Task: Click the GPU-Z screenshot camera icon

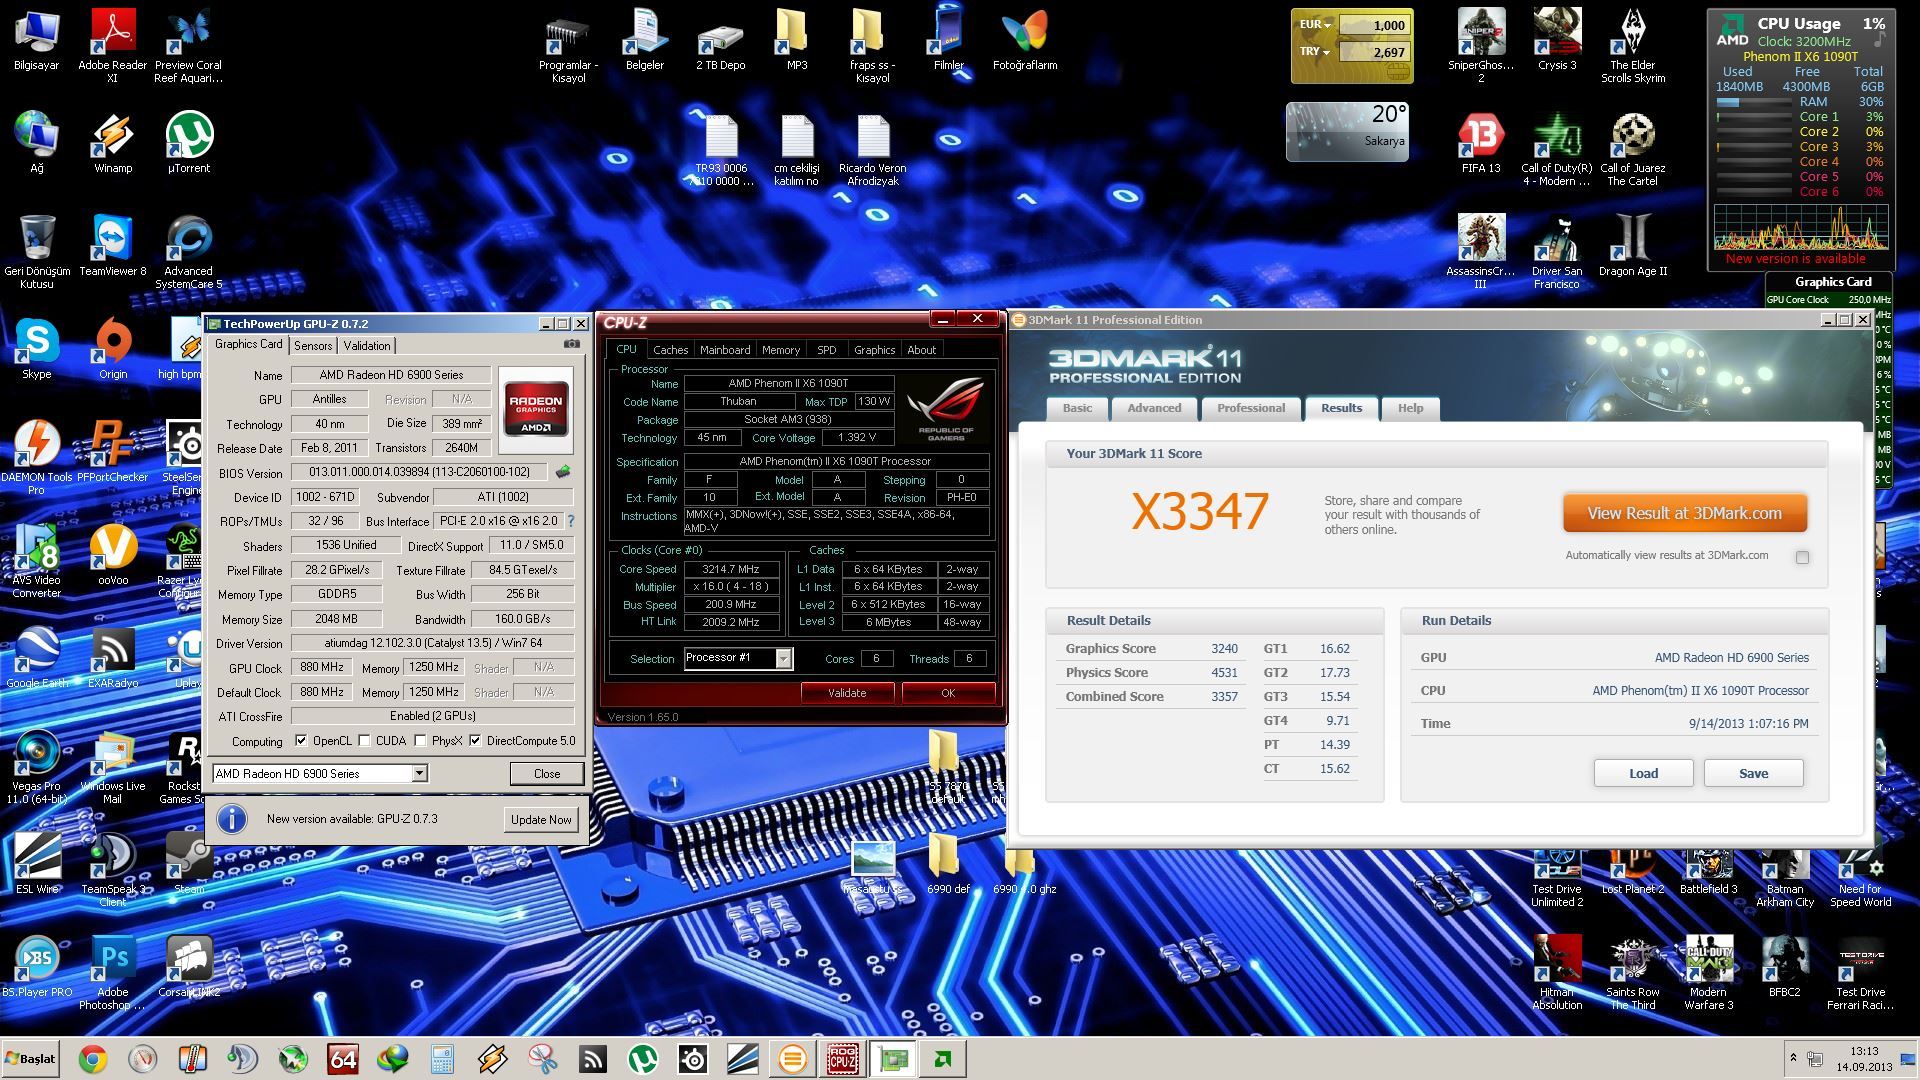Action: pyautogui.click(x=571, y=344)
